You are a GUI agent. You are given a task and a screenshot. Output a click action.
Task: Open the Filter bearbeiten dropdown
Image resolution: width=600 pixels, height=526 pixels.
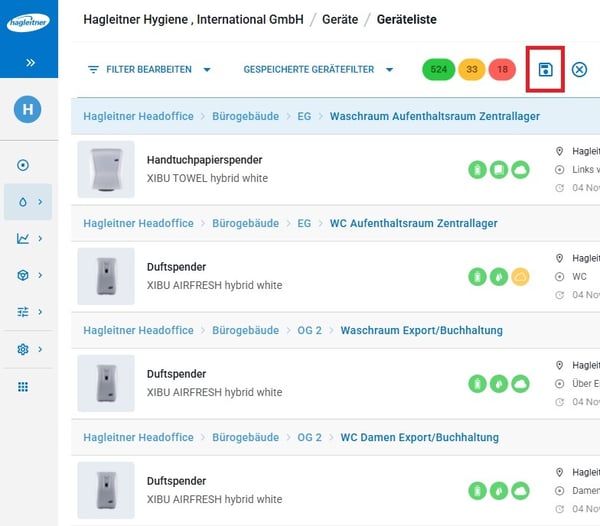click(x=149, y=70)
